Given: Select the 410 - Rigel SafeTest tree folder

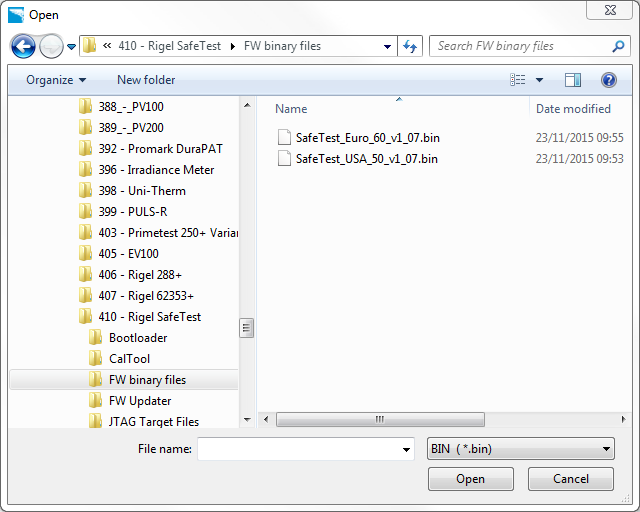Looking at the screenshot, I should (150, 317).
